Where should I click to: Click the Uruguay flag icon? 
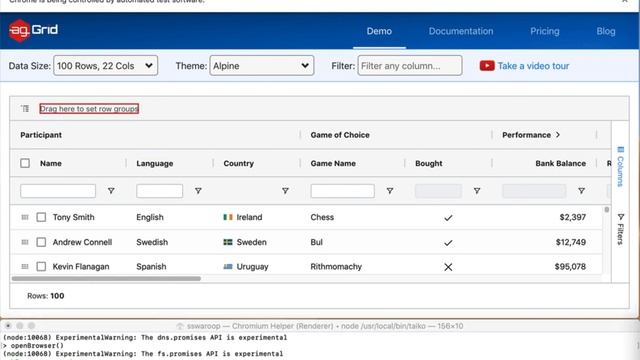click(228, 267)
